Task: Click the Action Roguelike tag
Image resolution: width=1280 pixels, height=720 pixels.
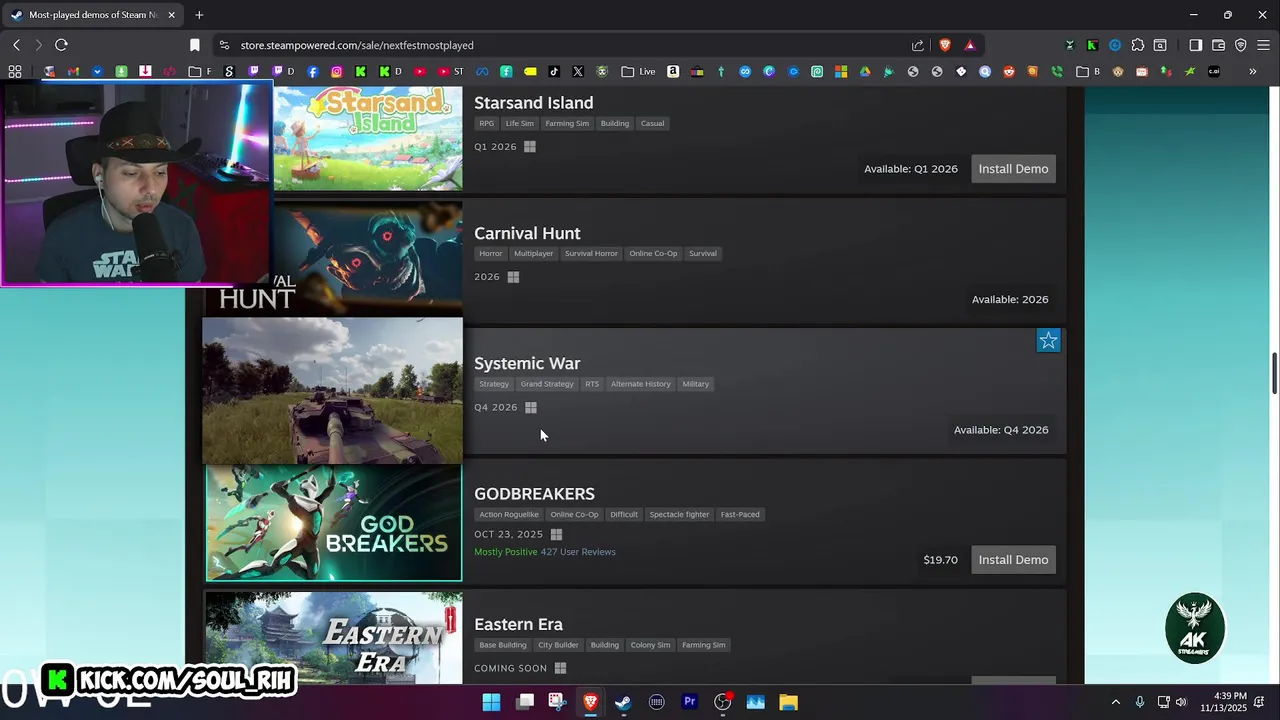Action: 509,514
